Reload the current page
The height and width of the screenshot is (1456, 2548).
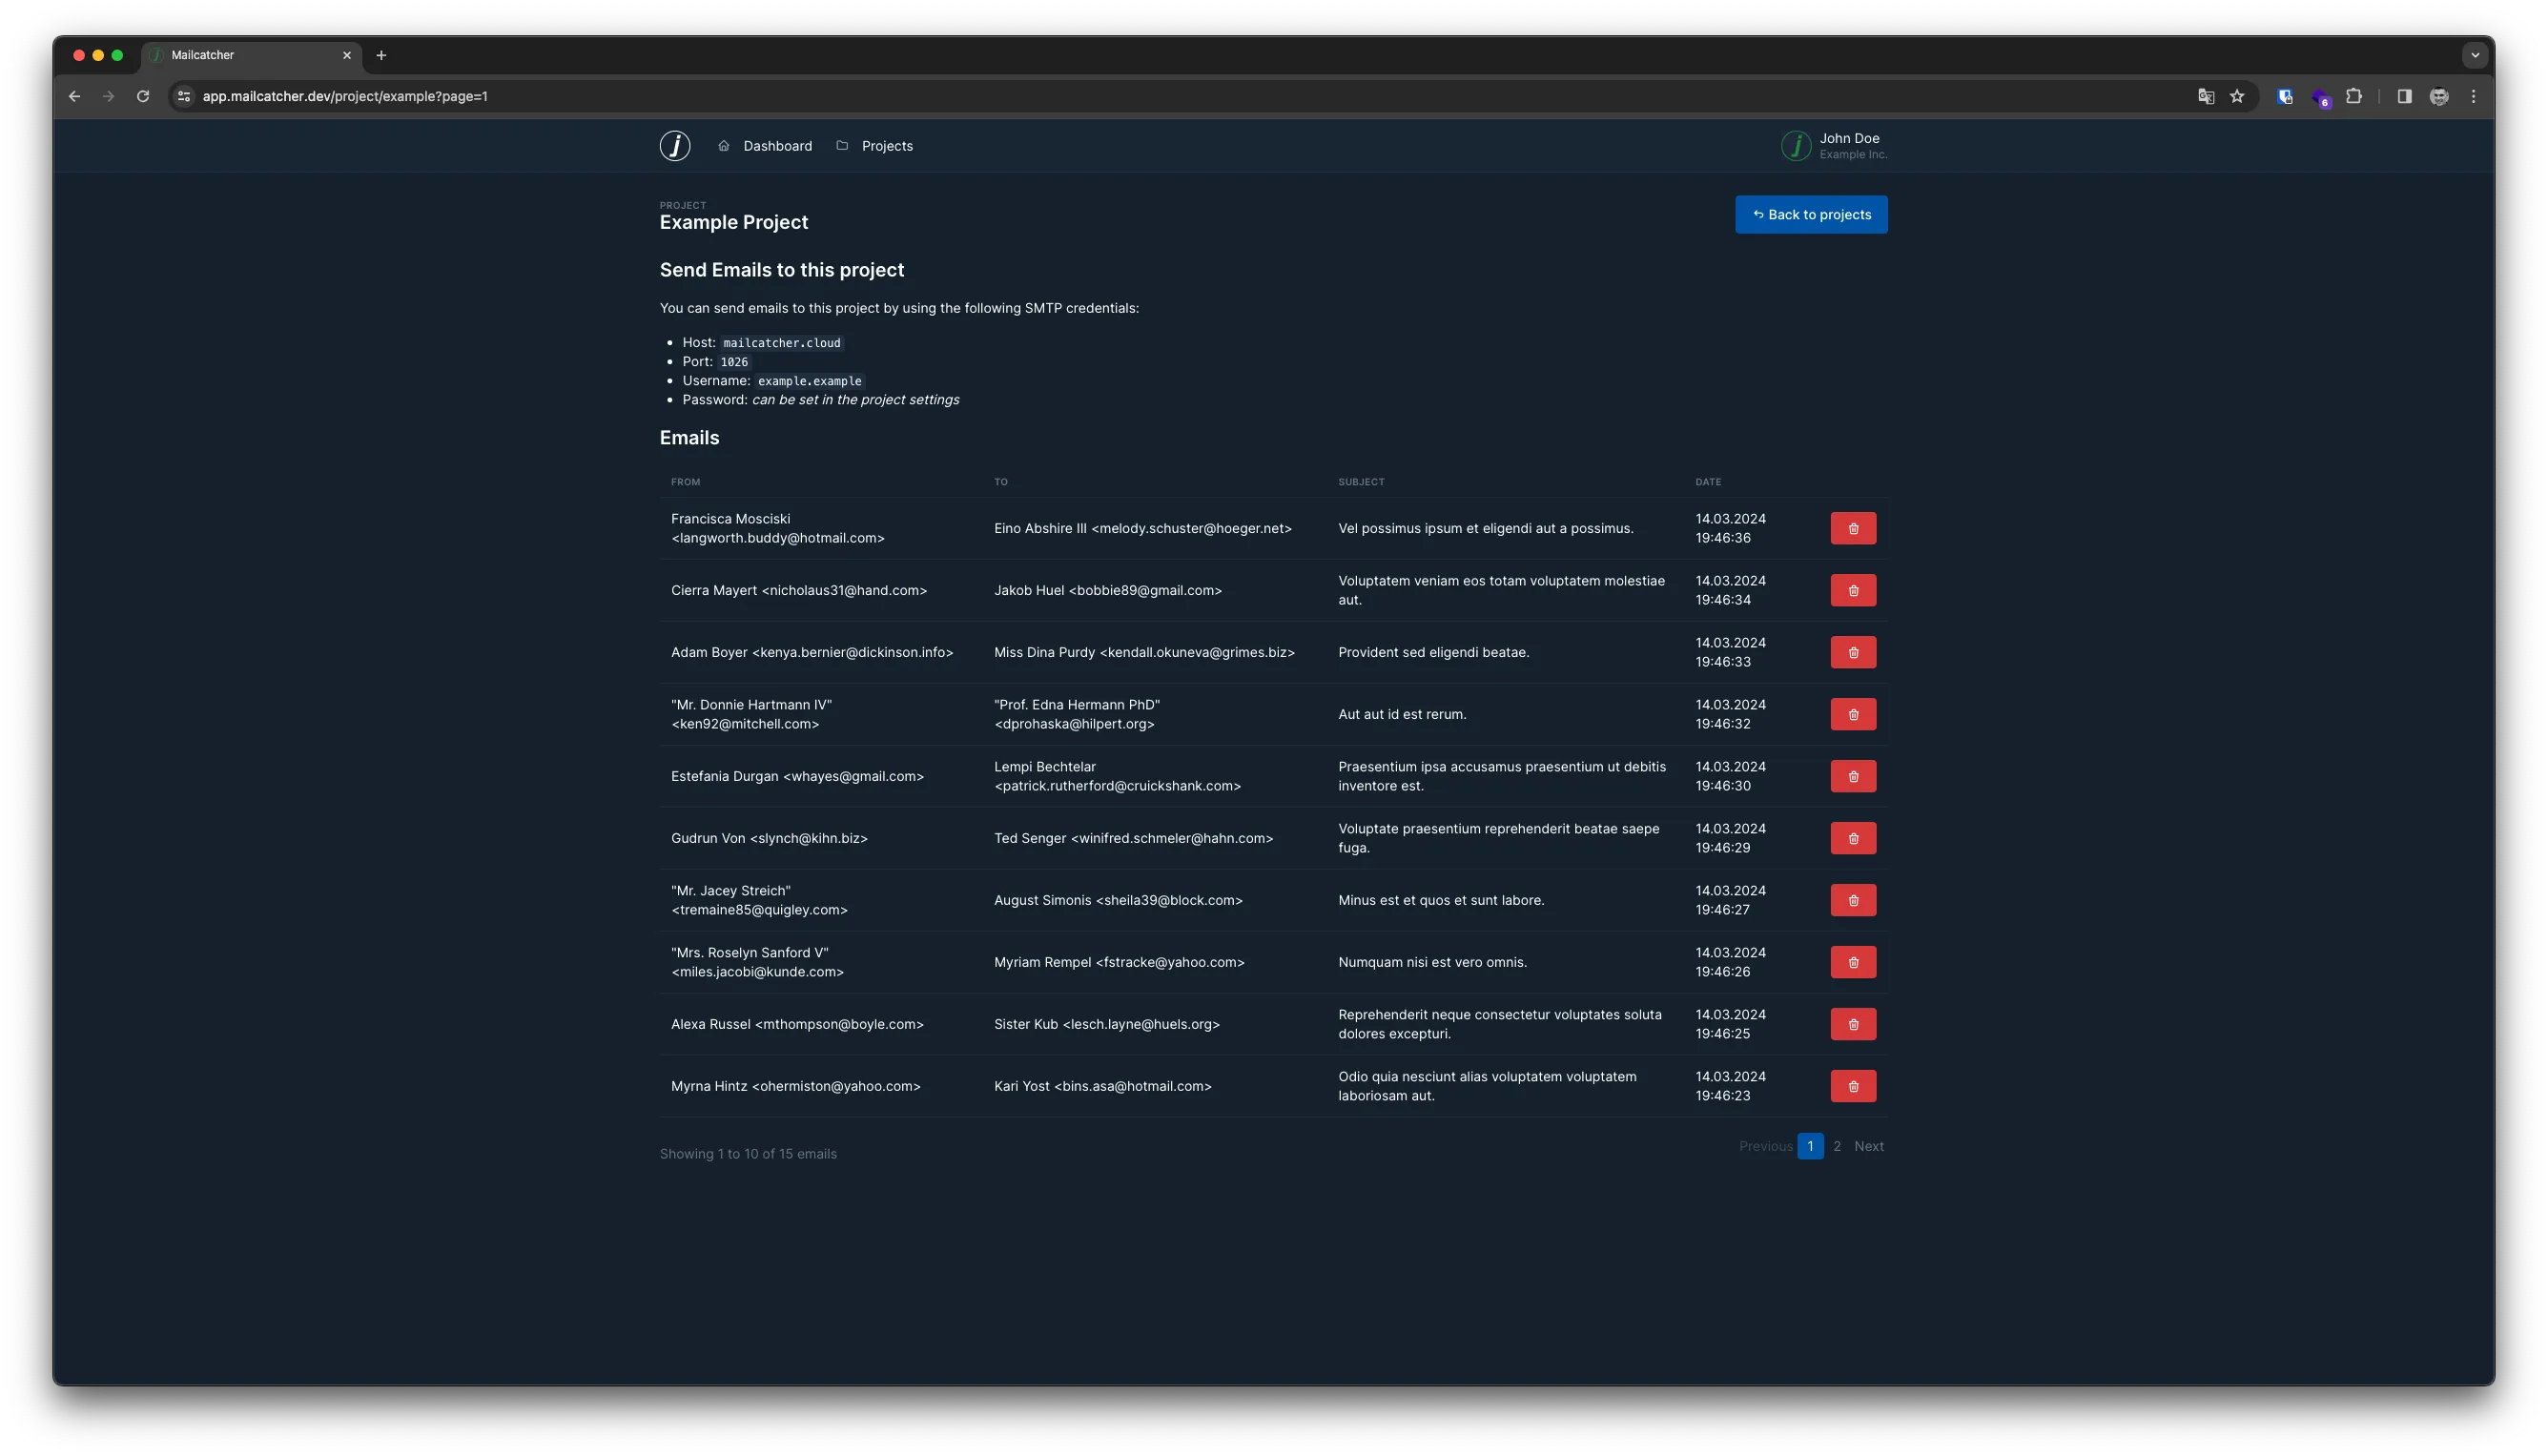tap(143, 96)
